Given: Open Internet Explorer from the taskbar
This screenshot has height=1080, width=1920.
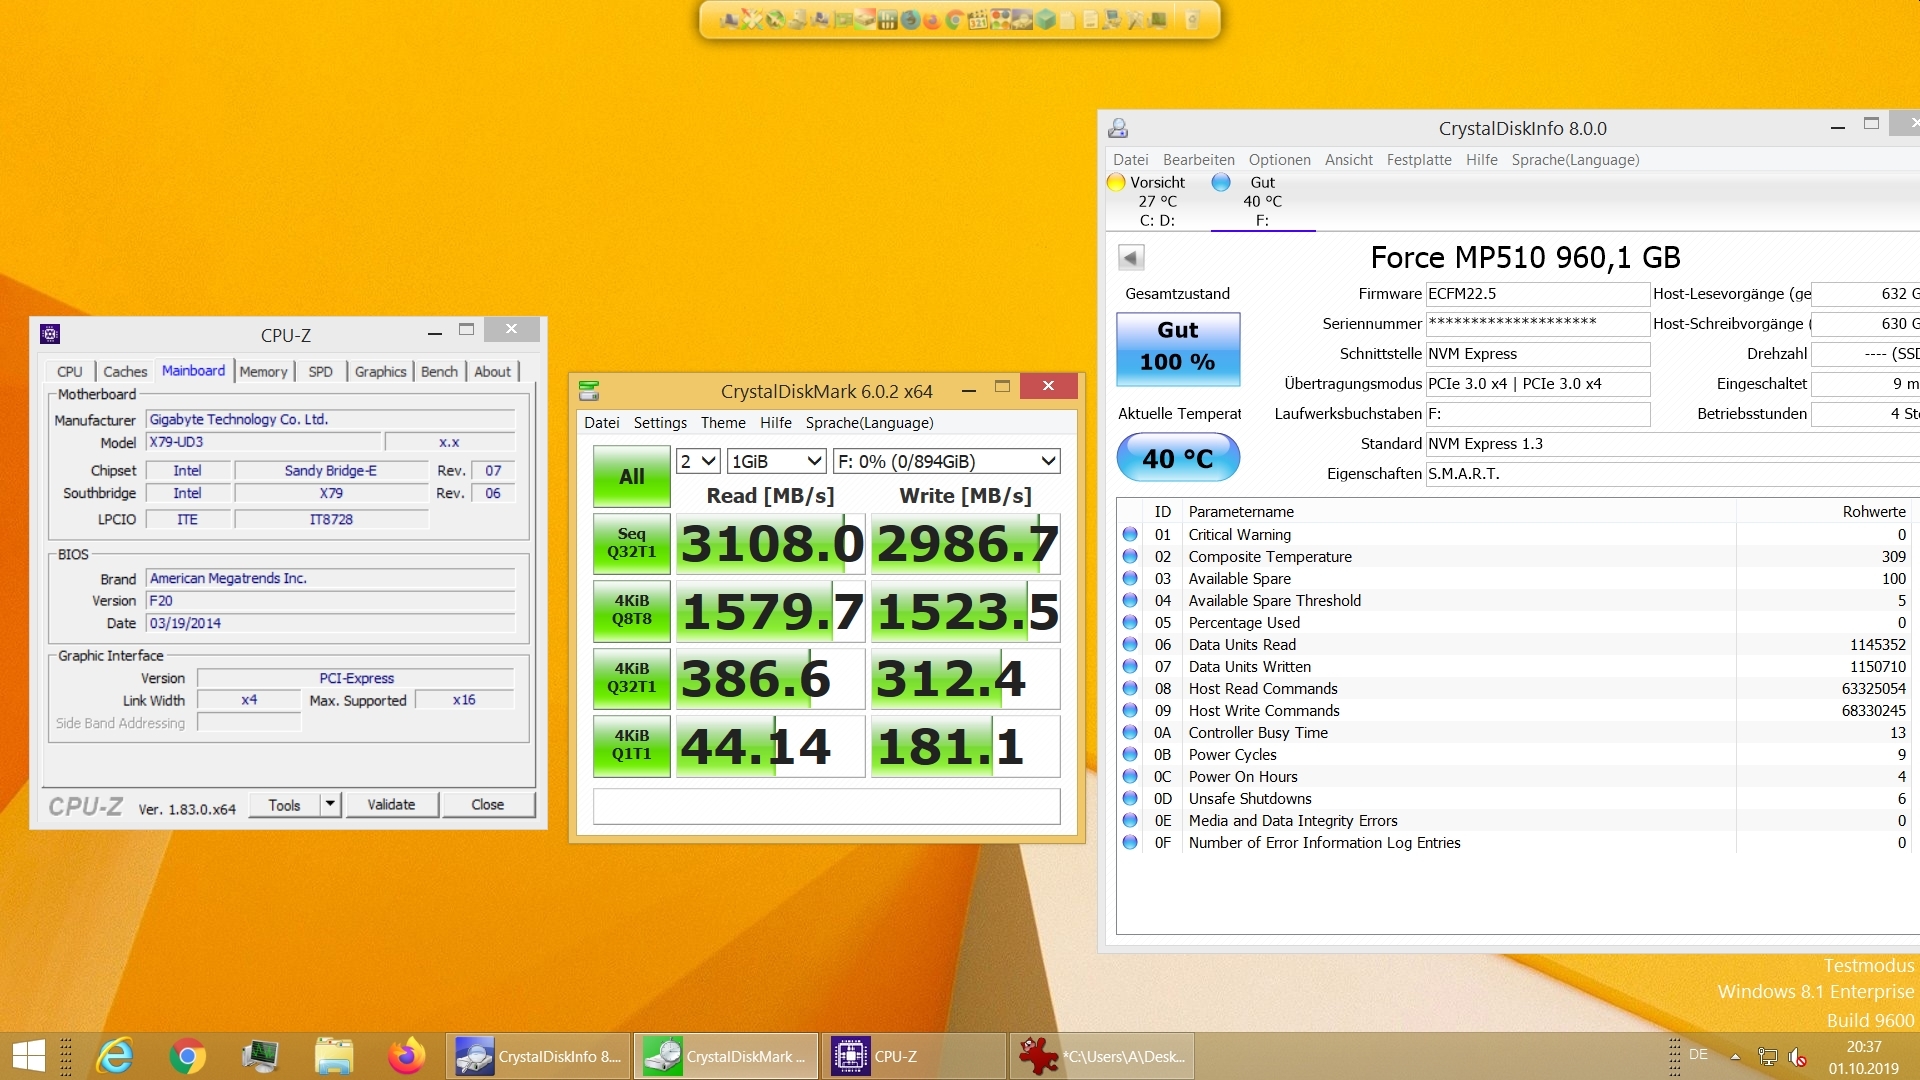Looking at the screenshot, I should tap(115, 1056).
